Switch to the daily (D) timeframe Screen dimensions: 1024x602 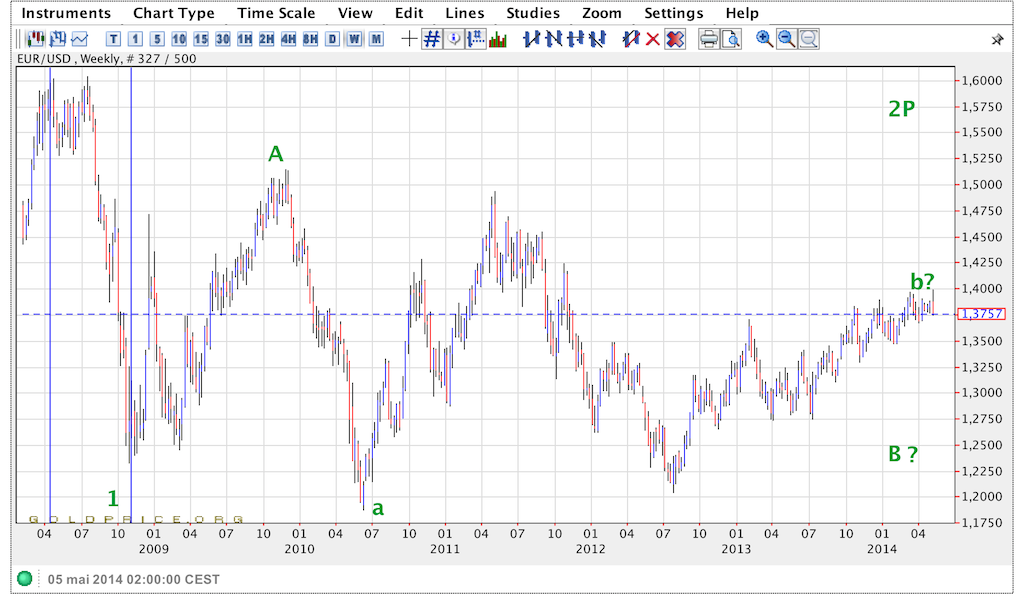click(x=332, y=39)
